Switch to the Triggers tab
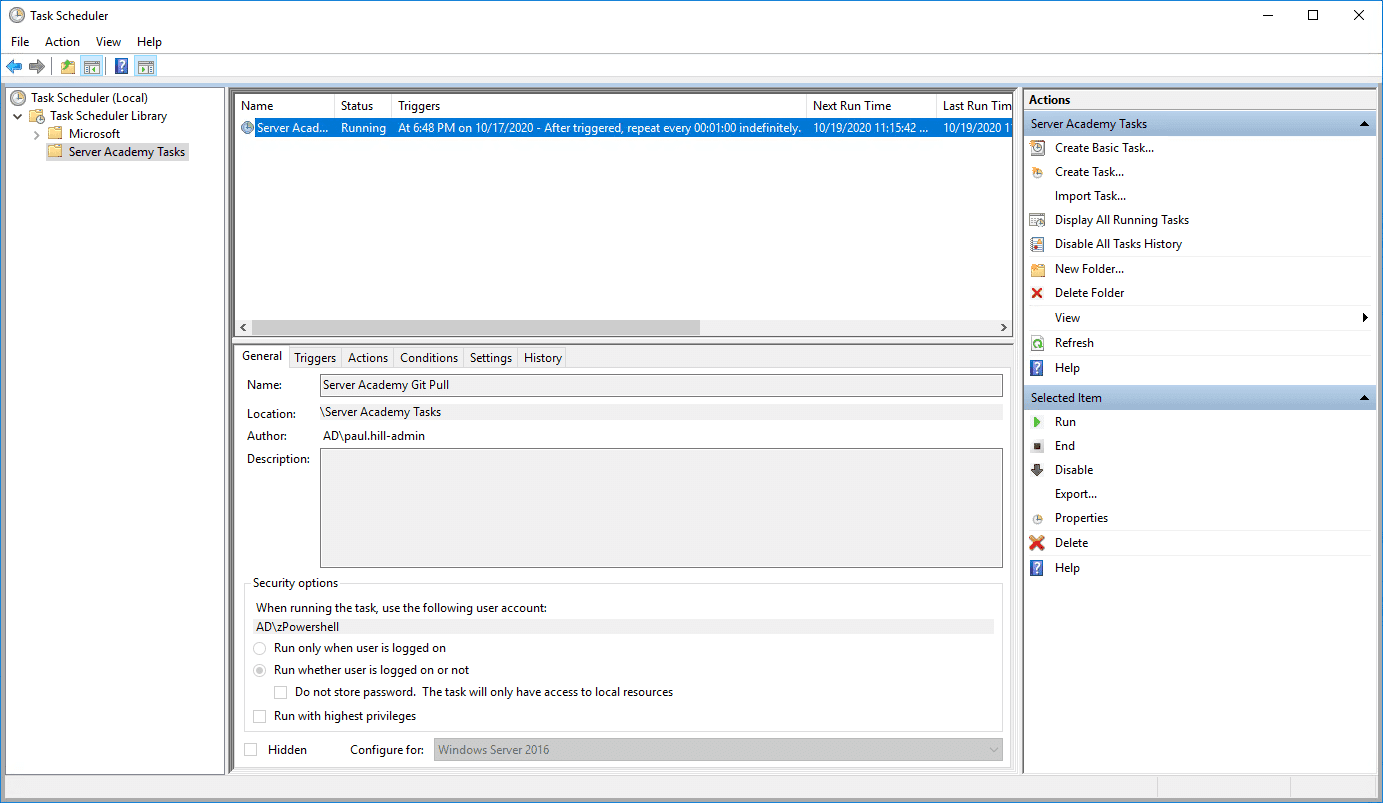The height and width of the screenshot is (803, 1383). [315, 358]
